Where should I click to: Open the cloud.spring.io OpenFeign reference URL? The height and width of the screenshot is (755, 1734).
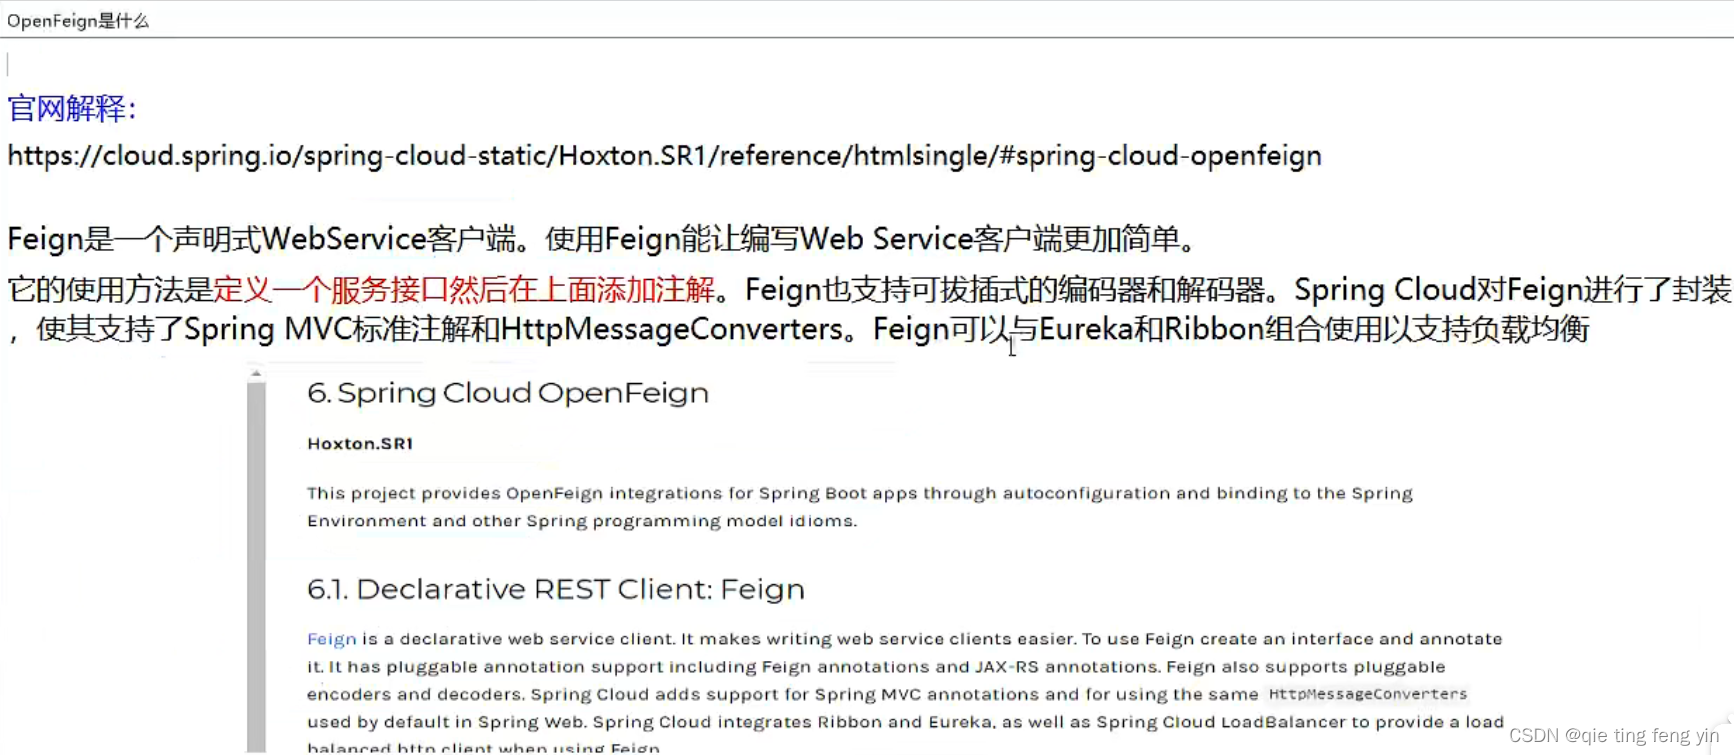click(664, 156)
